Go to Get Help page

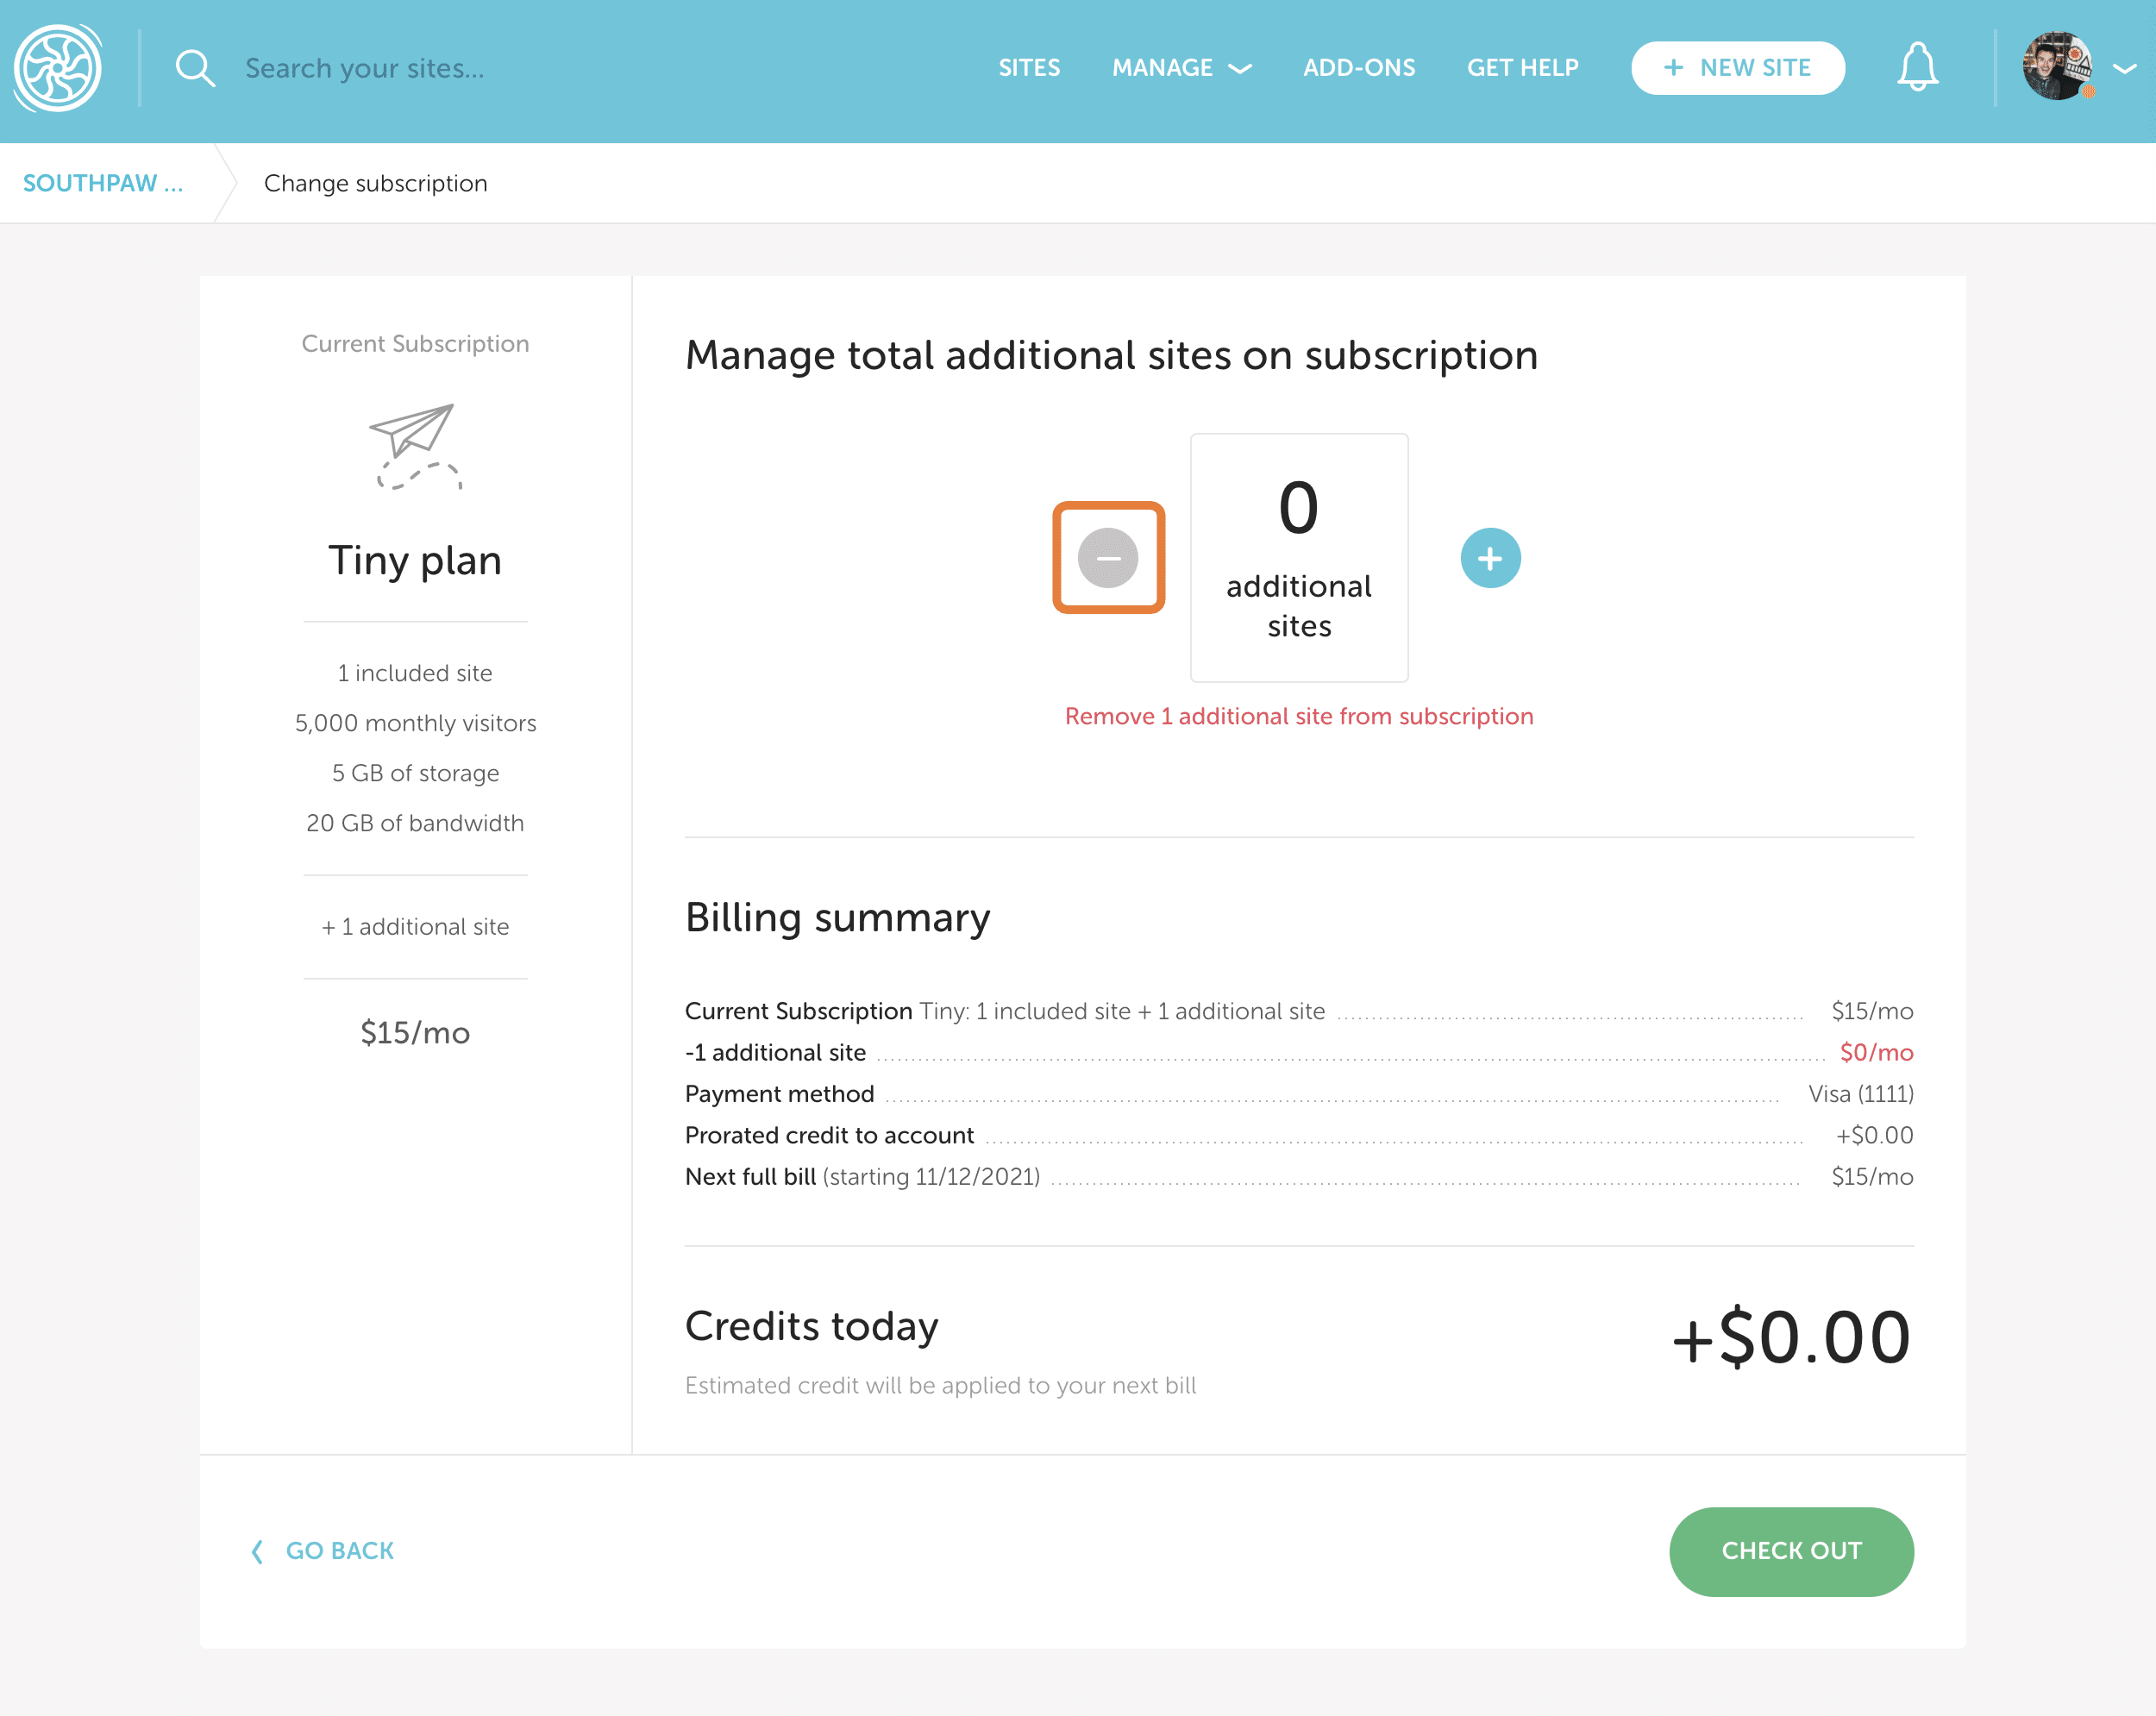coord(1522,68)
